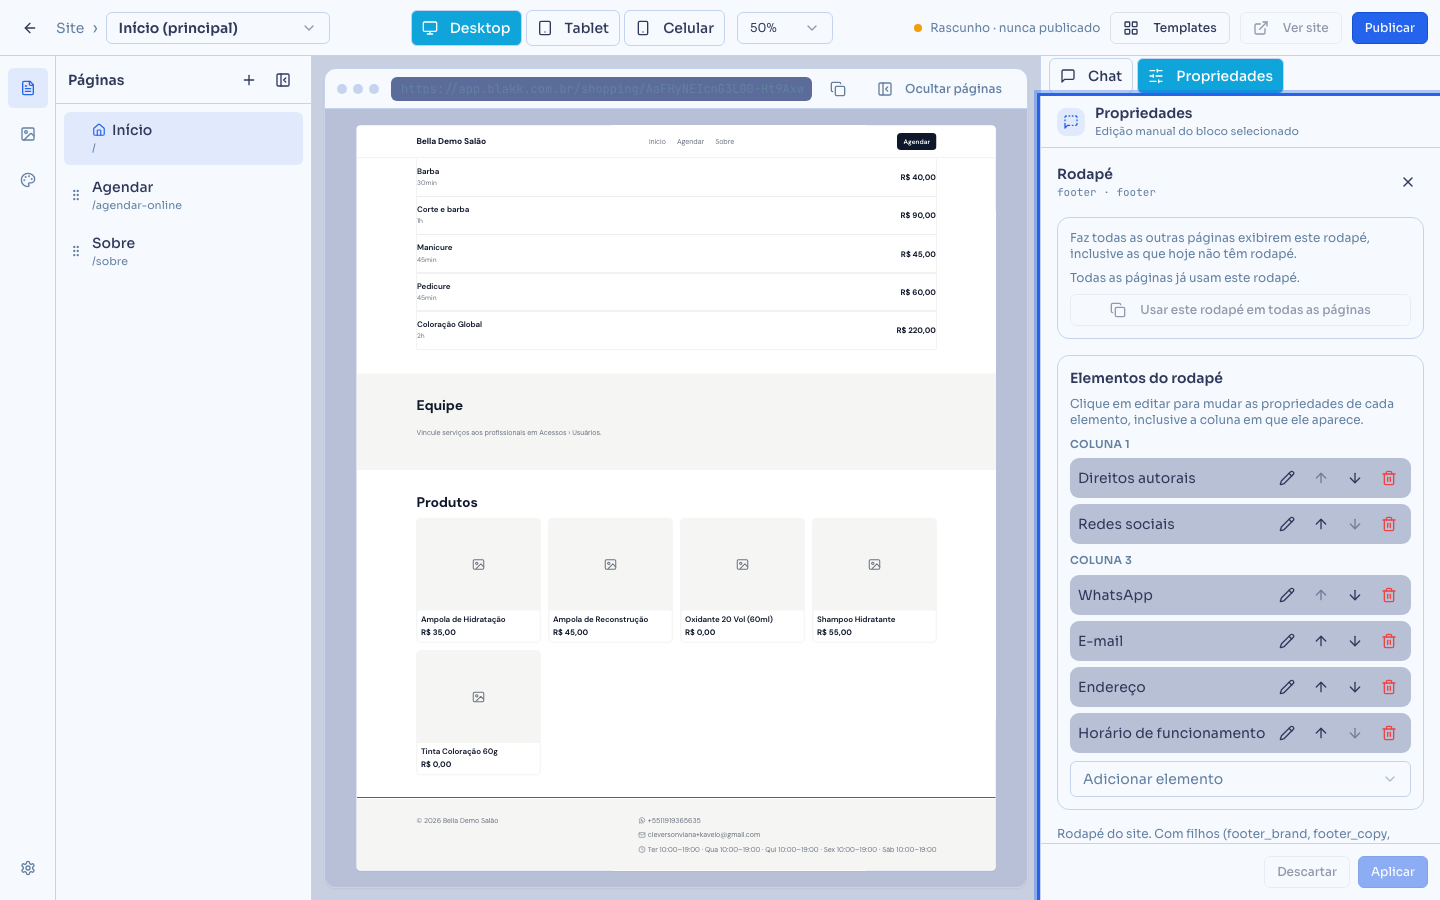
Task: Open settings gear in left sidebar
Action: (x=28, y=868)
